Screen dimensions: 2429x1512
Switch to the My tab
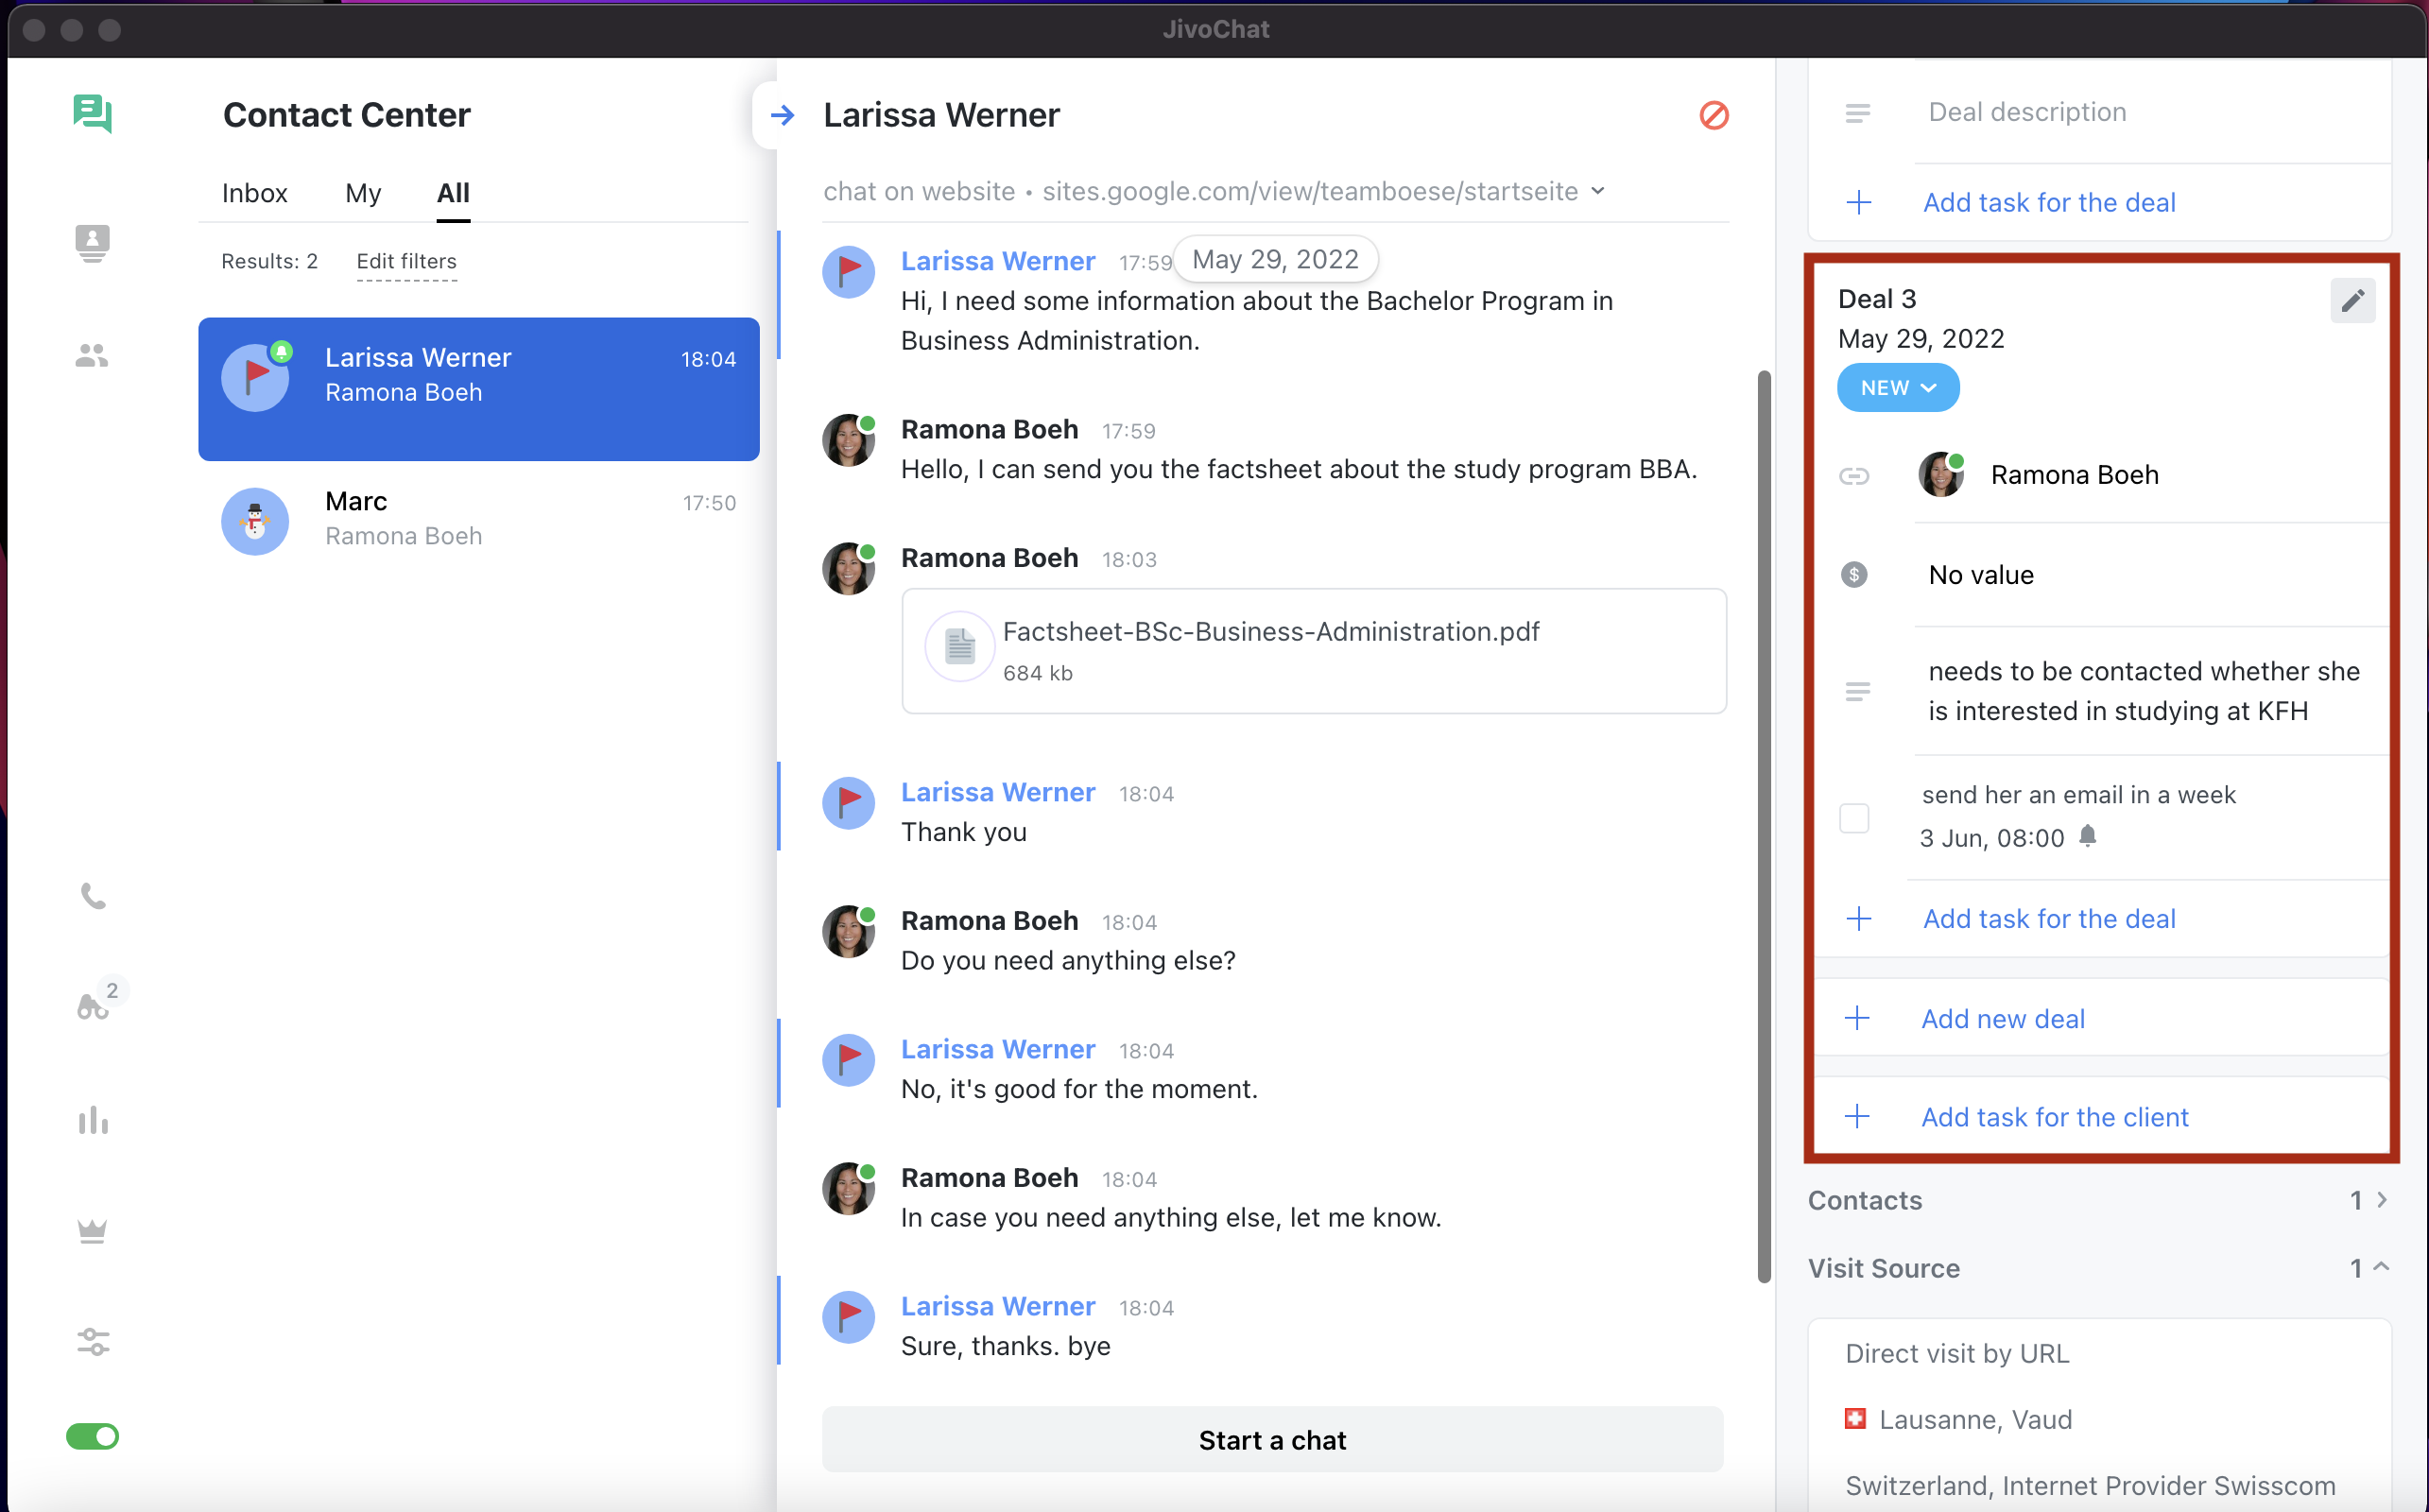coord(363,193)
